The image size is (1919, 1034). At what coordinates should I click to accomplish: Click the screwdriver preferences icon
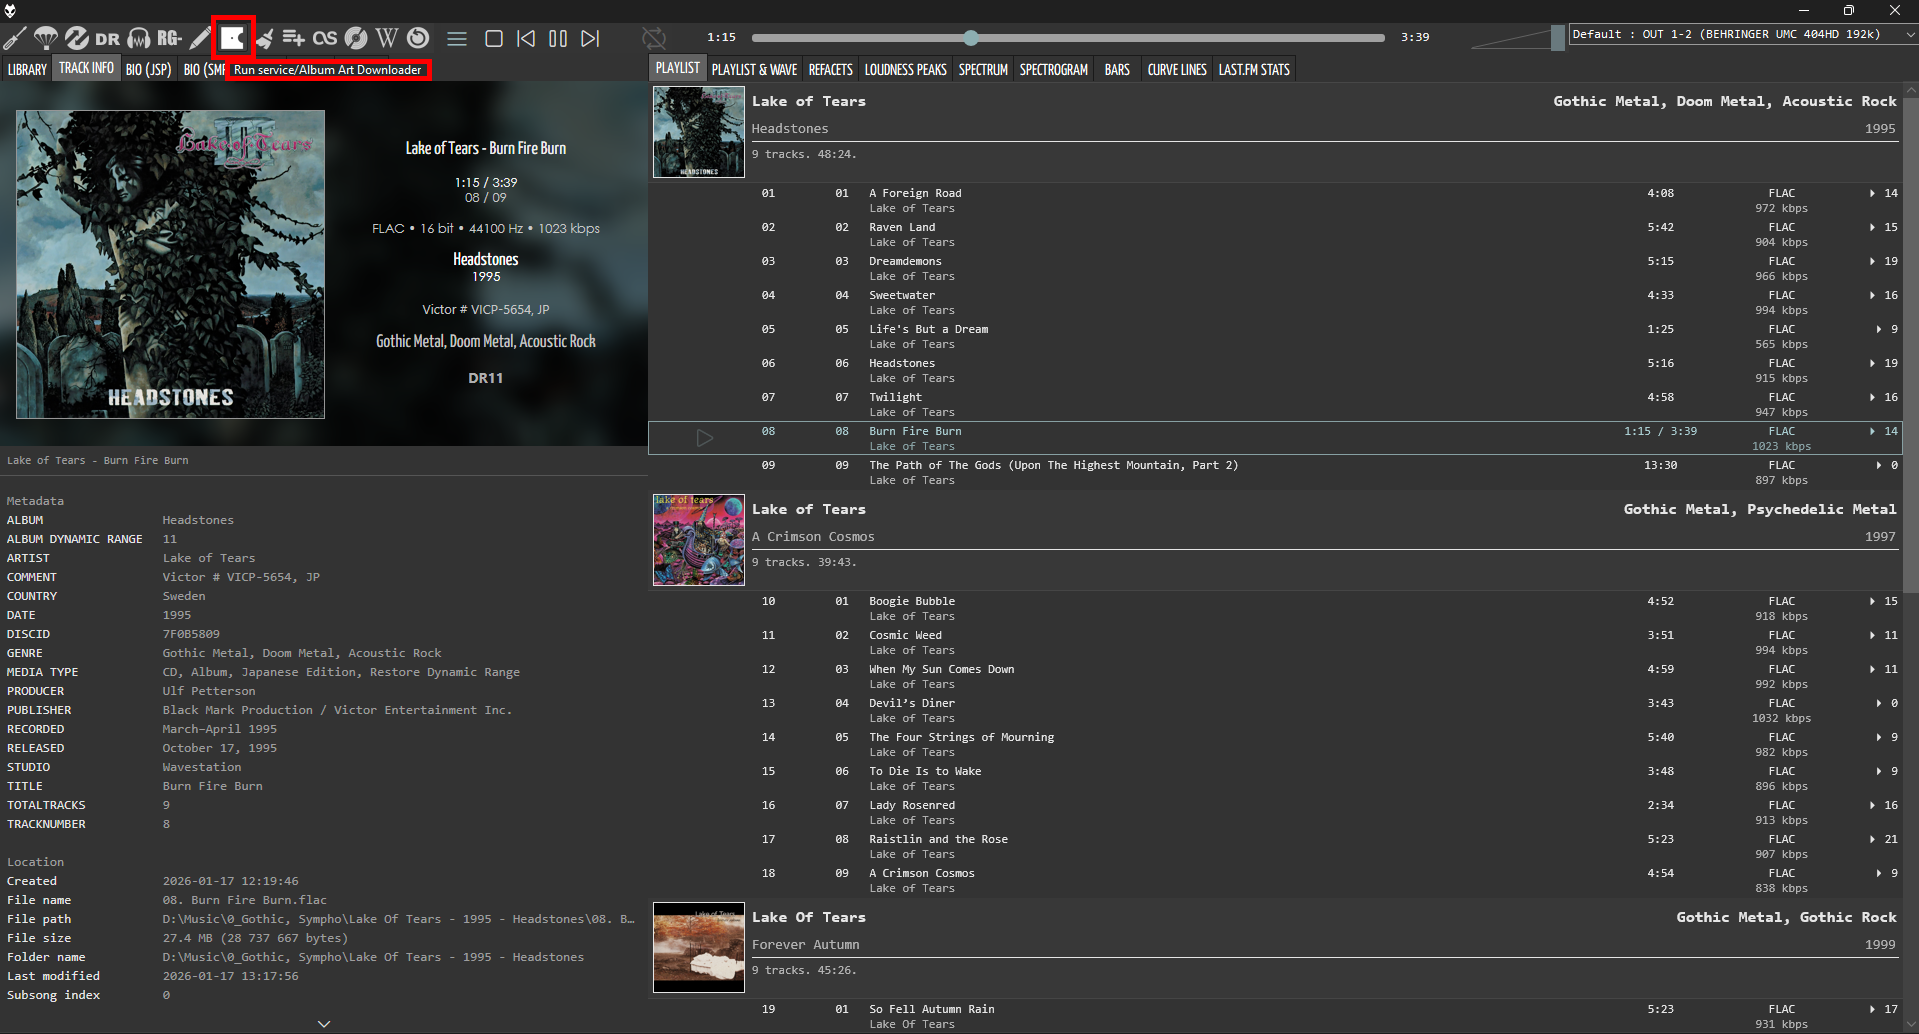coord(14,38)
